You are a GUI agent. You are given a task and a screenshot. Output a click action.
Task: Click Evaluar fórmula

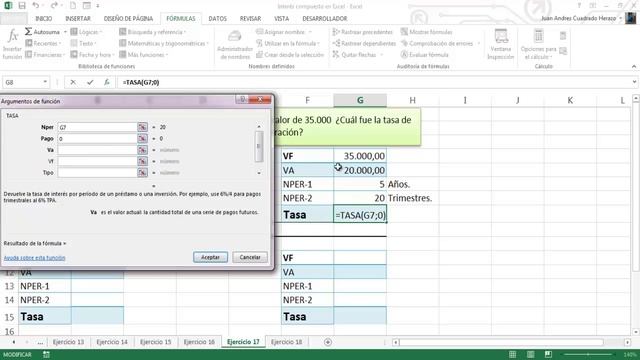tap(424, 55)
